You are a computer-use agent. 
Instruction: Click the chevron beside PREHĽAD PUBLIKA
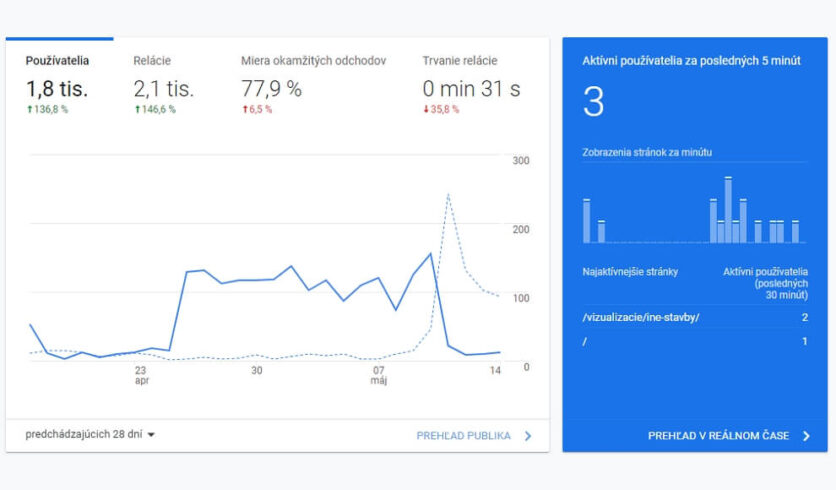(x=528, y=436)
